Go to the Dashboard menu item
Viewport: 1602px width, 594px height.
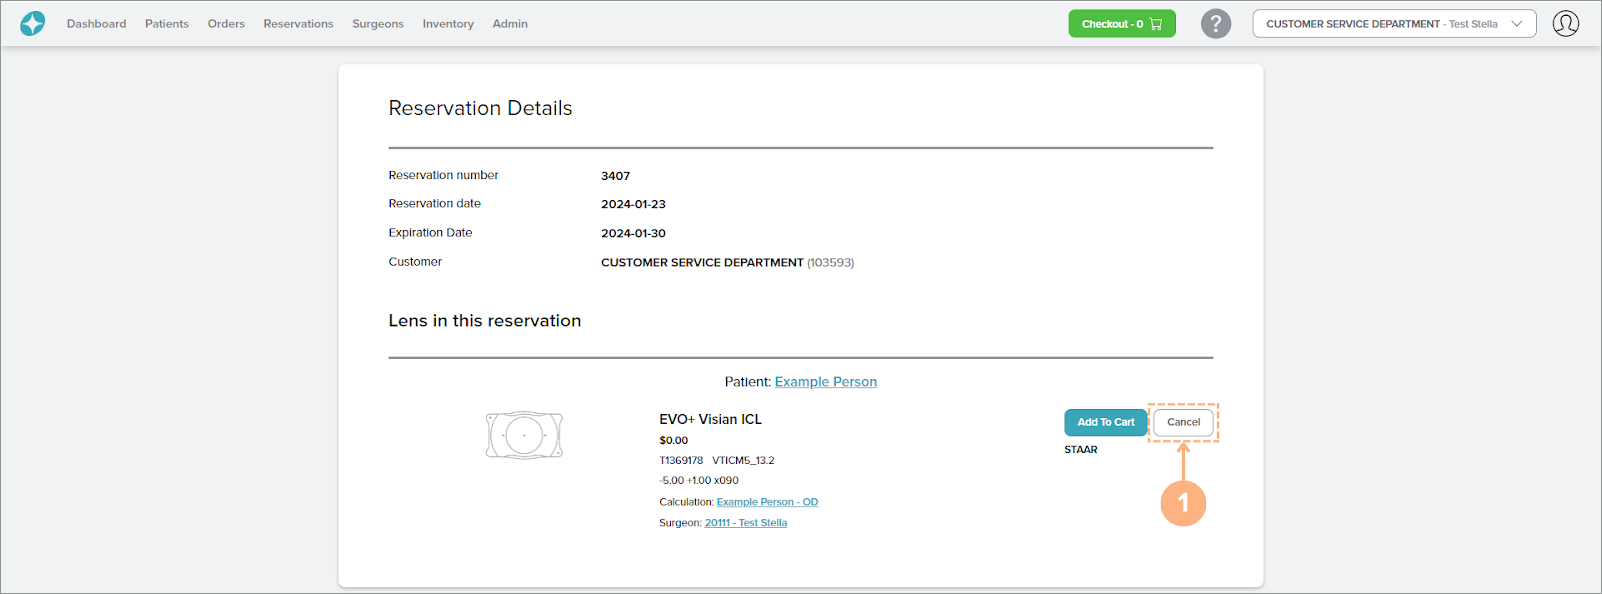coord(96,24)
